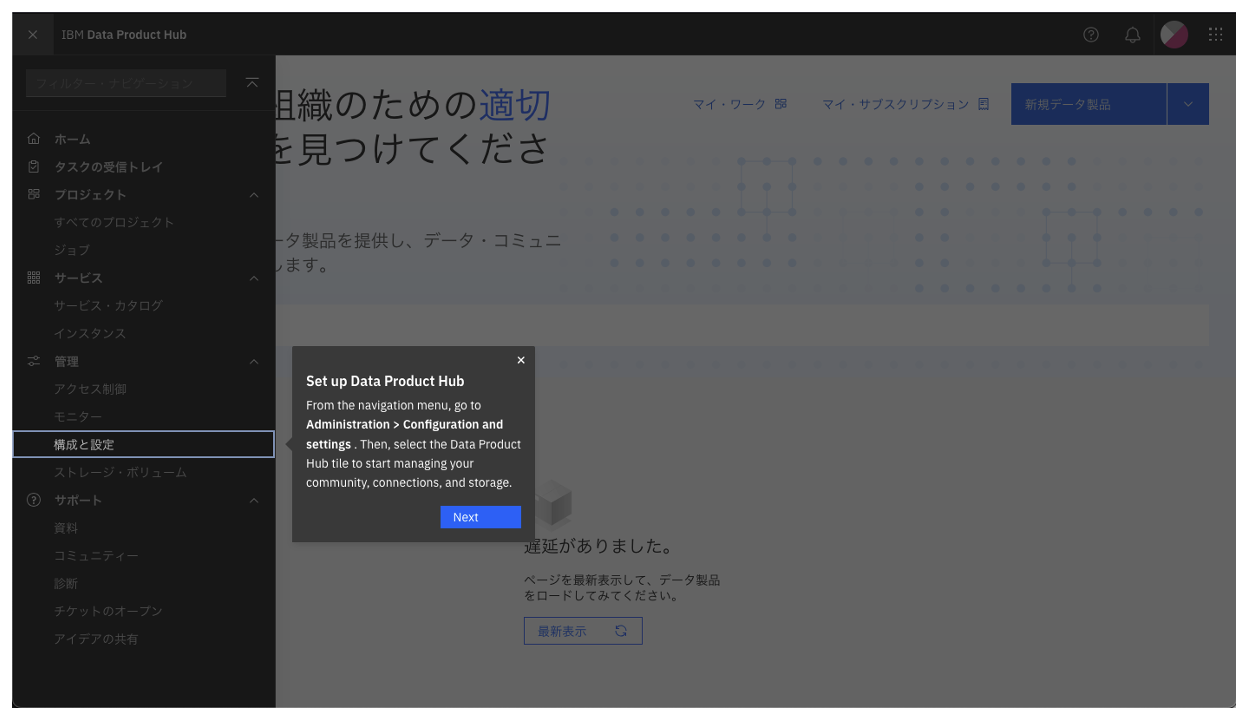Viewport: 1246px width, 724px height.
Task: Click the Next button in the setup tooltip
Action: click(x=480, y=516)
